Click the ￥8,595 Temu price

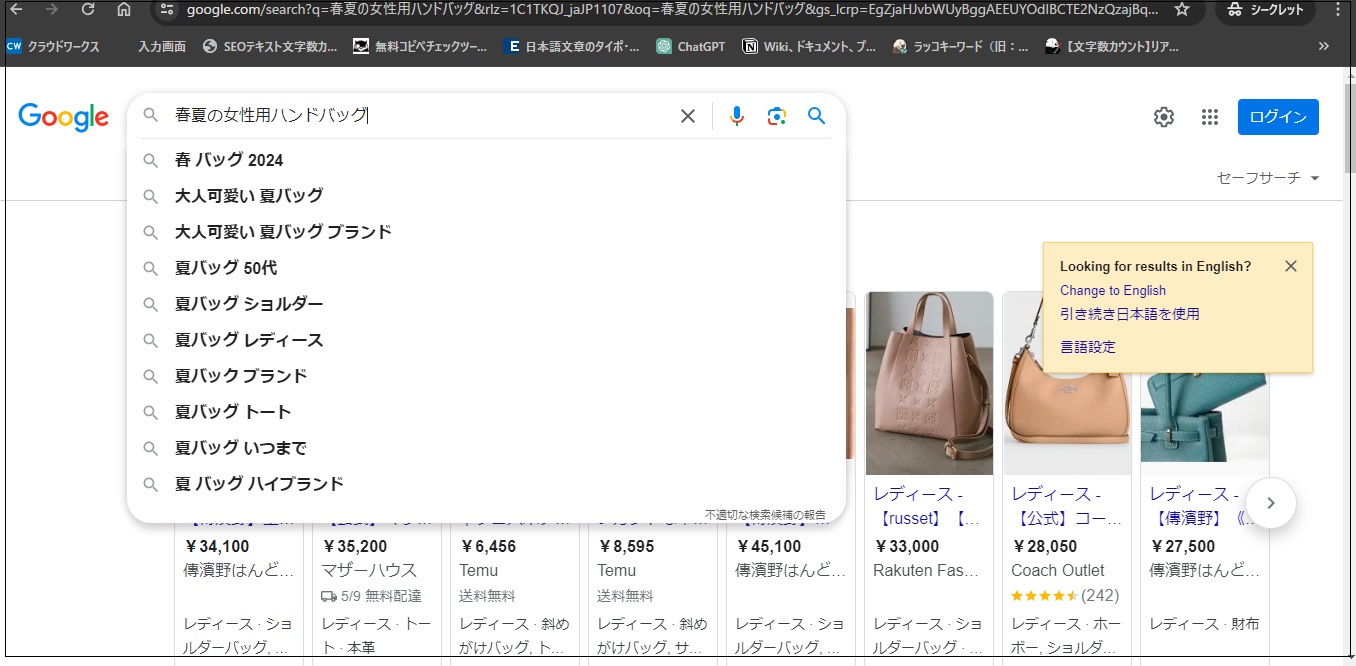[x=626, y=547]
